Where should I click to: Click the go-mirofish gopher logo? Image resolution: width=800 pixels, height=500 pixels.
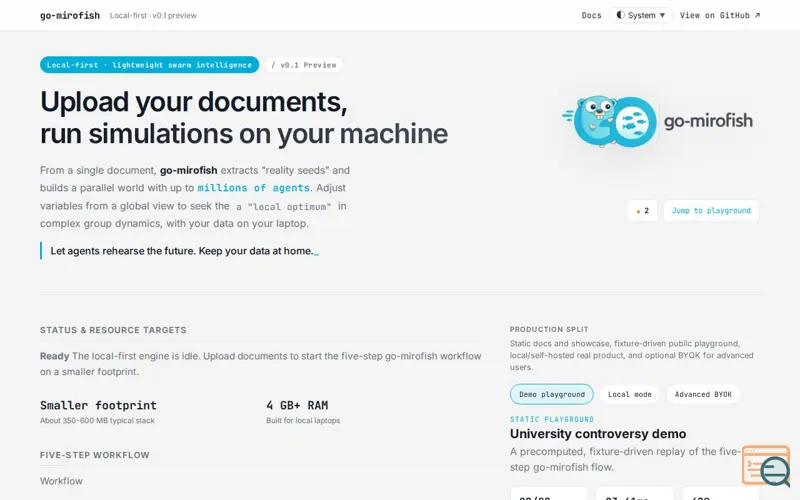(x=658, y=121)
